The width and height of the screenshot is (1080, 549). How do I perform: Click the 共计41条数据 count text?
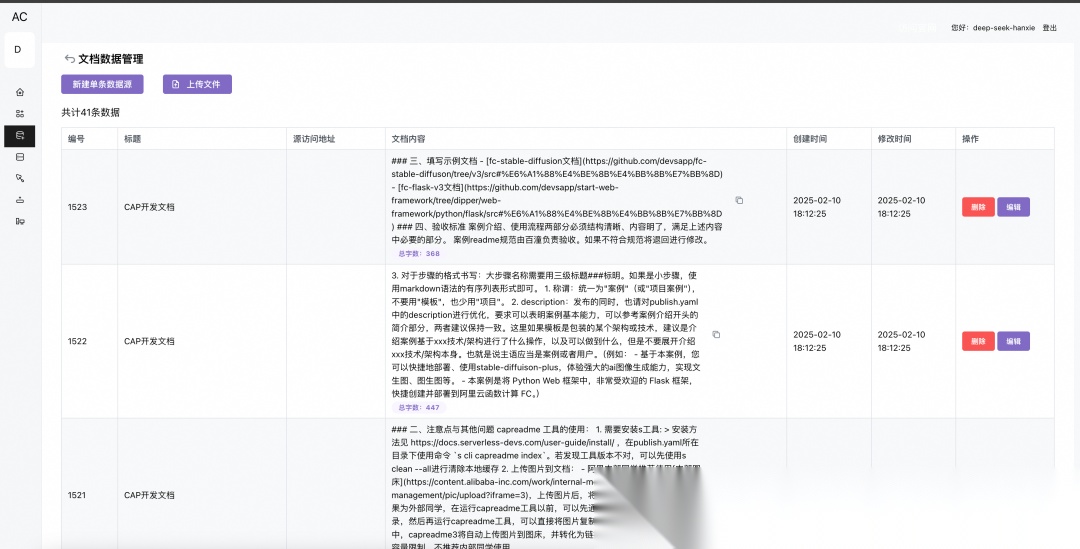(90, 112)
